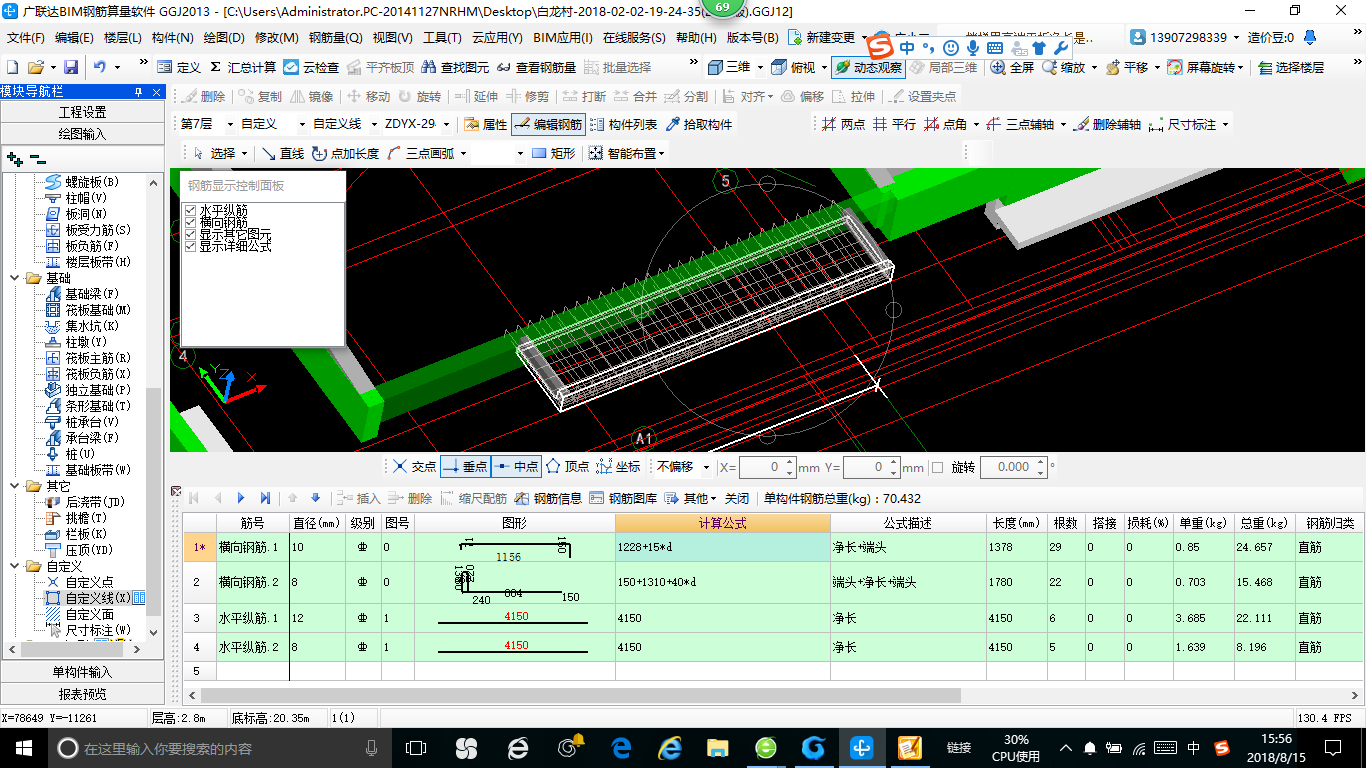1366x768 pixels.
Task: Uncheck 水平纵筋 display checkbox
Action: [x=190, y=210]
